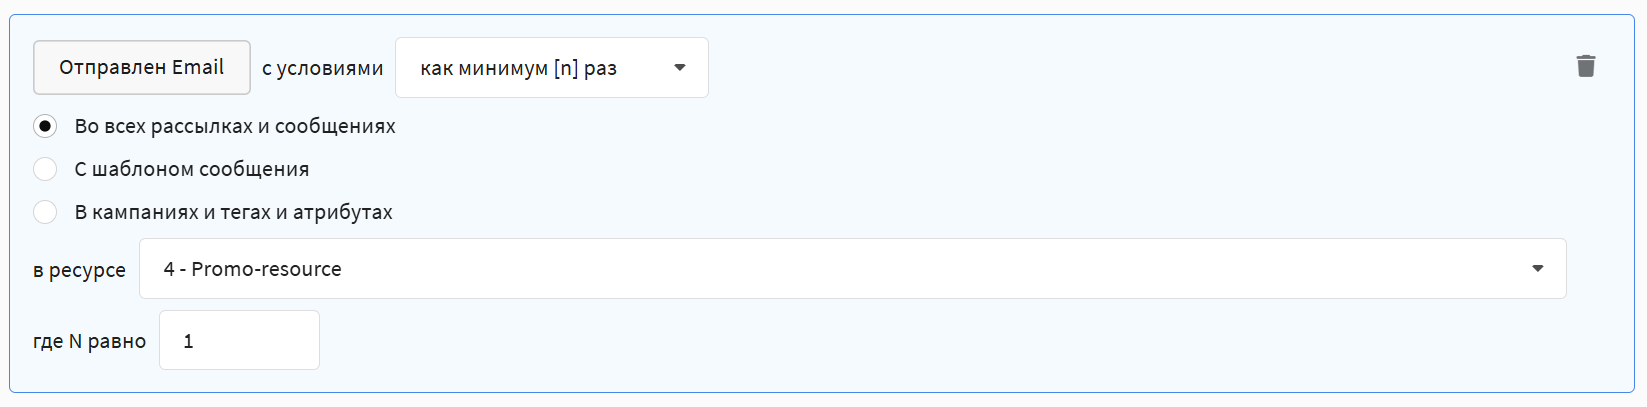
Task: Click the "С шаблоном сообщения" label text
Action: point(191,169)
